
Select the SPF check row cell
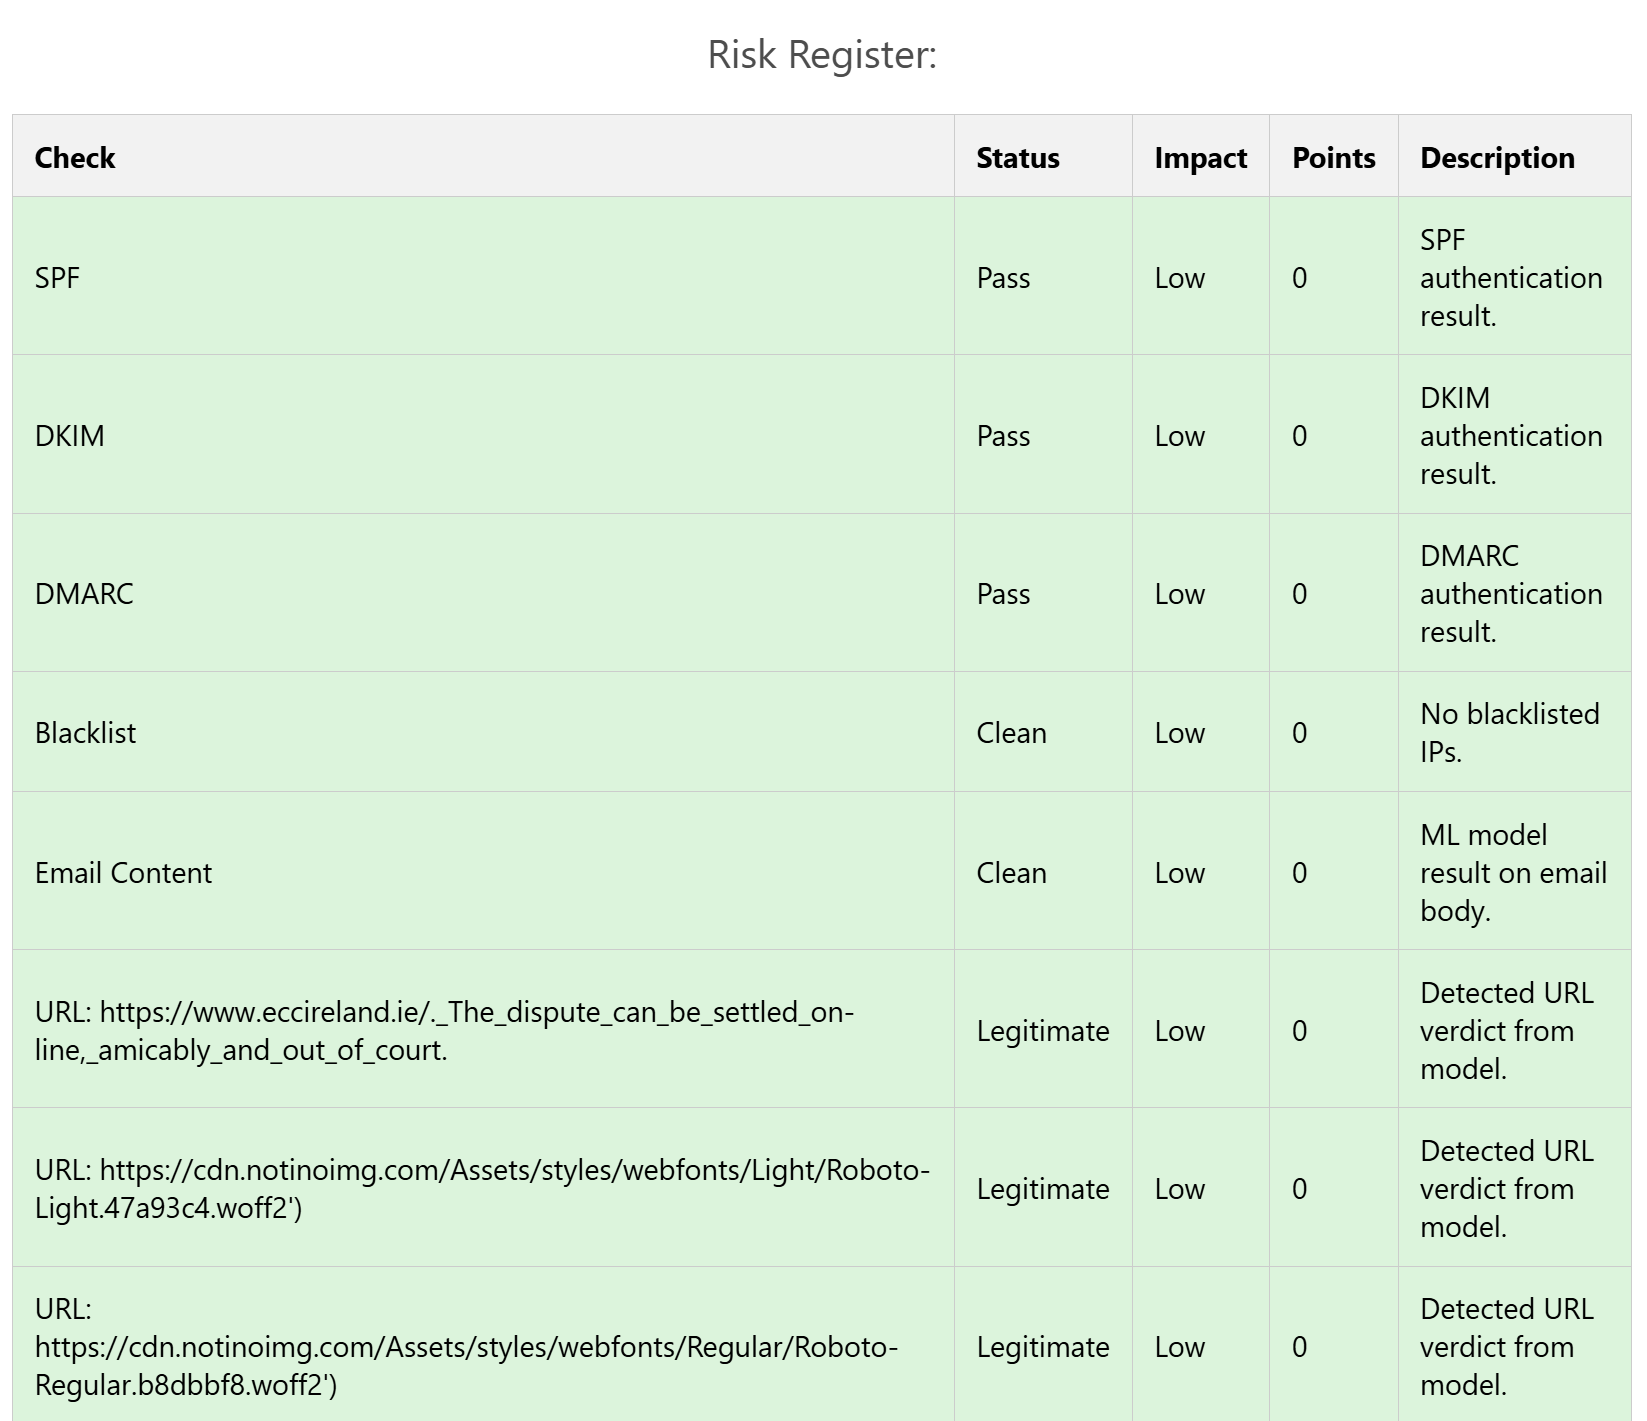point(57,278)
